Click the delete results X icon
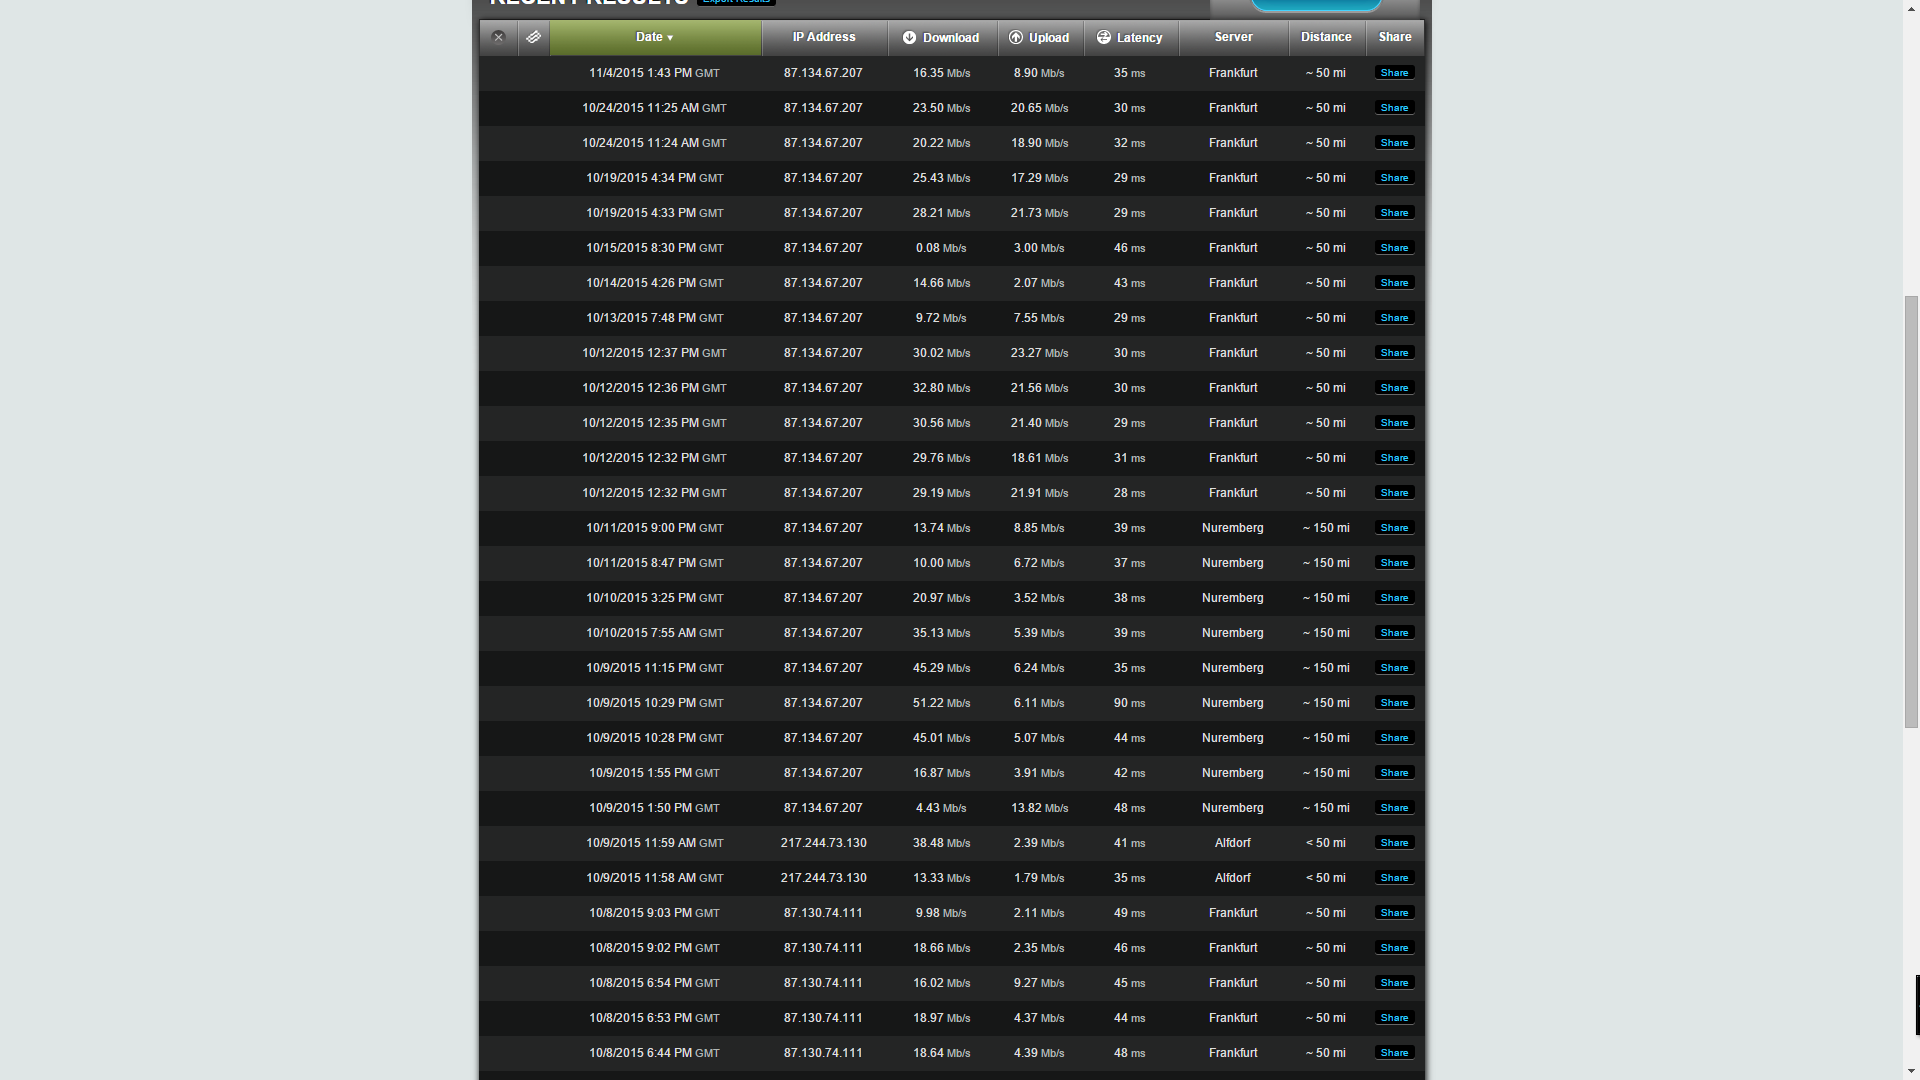Viewport: 1920px width, 1080px height. (498, 37)
